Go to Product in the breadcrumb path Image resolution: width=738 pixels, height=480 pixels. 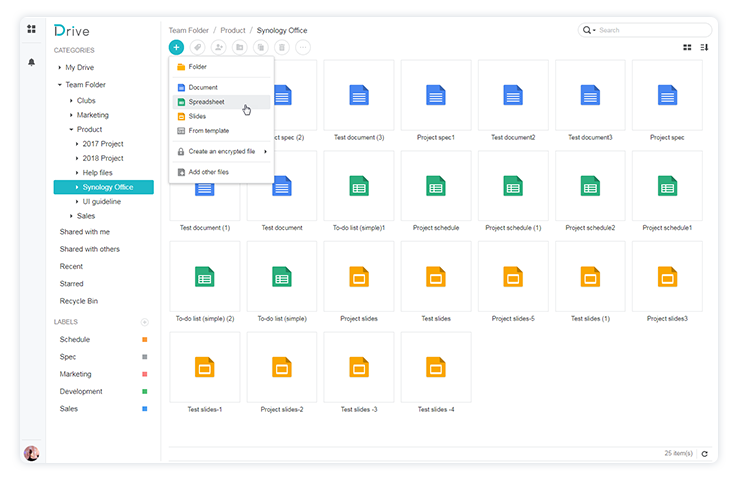[x=231, y=30]
